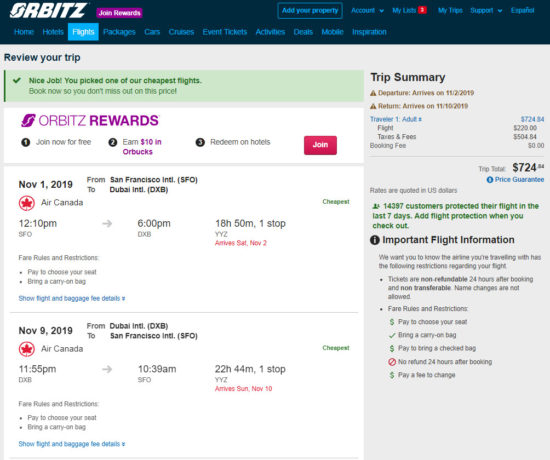Show flight and baggage fee details for Nov 1
550x460 pixels.
coord(72,298)
